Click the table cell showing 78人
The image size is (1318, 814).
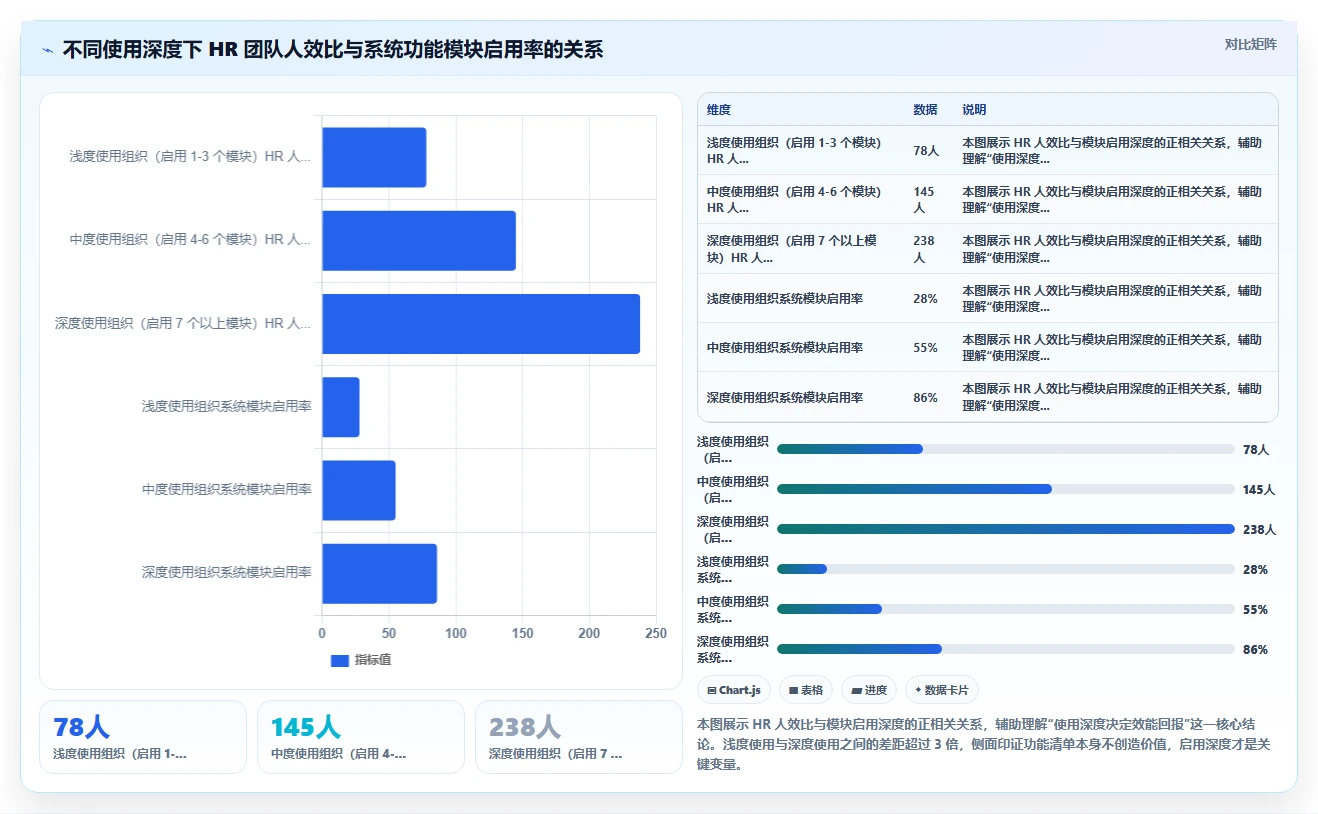[x=927, y=151]
